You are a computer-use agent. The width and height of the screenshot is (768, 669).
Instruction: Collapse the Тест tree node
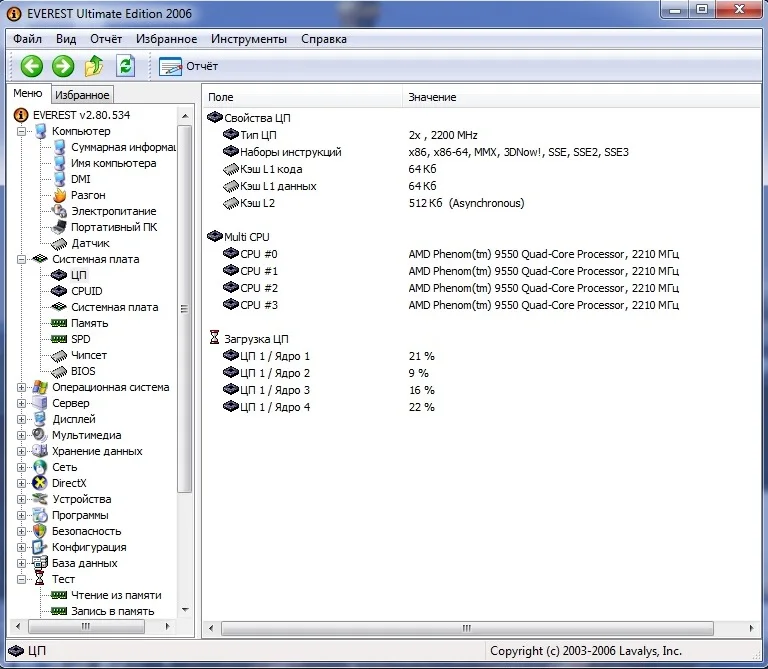[x=21, y=579]
